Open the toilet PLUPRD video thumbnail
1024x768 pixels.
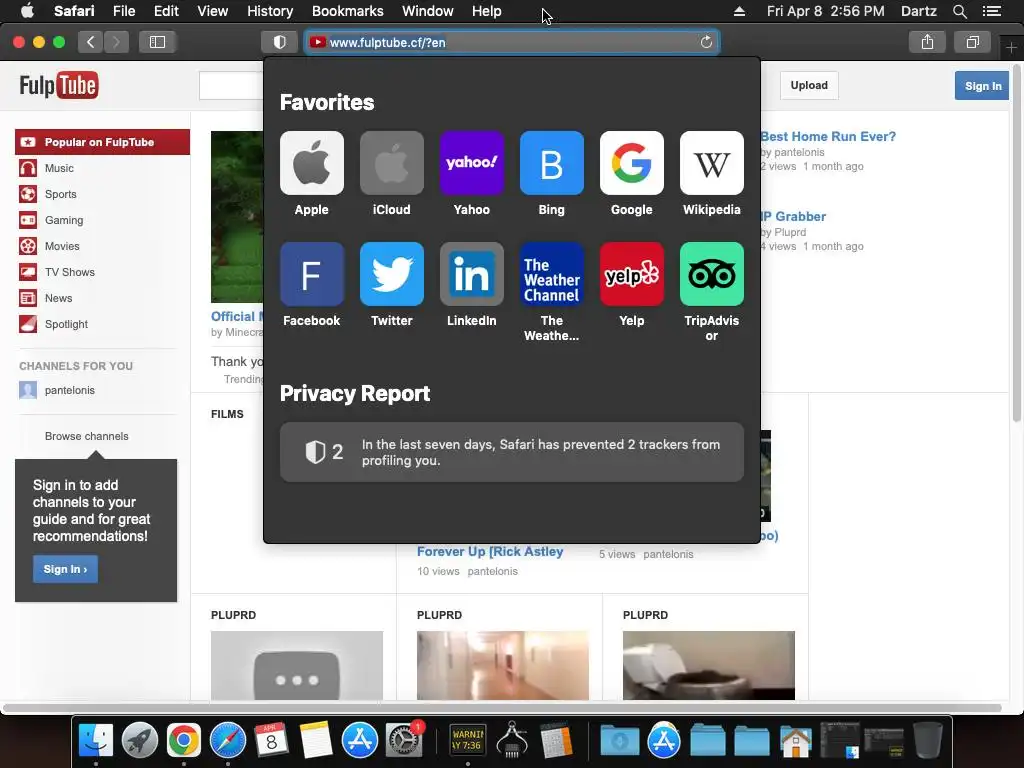(709, 665)
